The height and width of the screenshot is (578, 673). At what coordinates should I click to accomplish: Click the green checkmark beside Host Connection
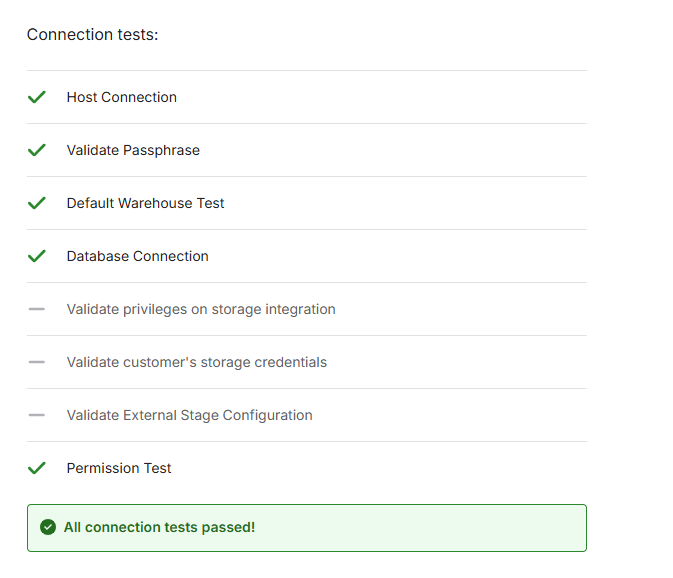coord(37,97)
